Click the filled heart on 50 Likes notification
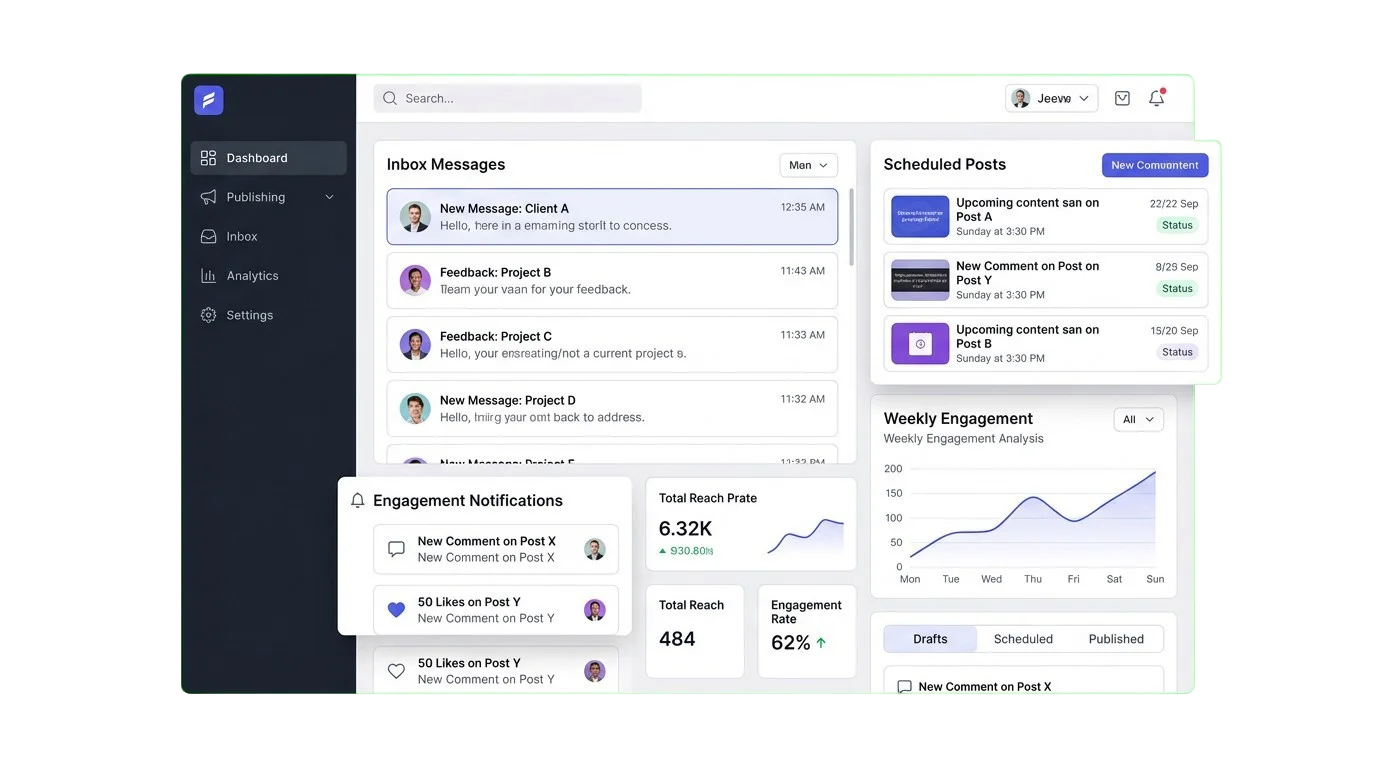1376x768 pixels. [x=396, y=610]
